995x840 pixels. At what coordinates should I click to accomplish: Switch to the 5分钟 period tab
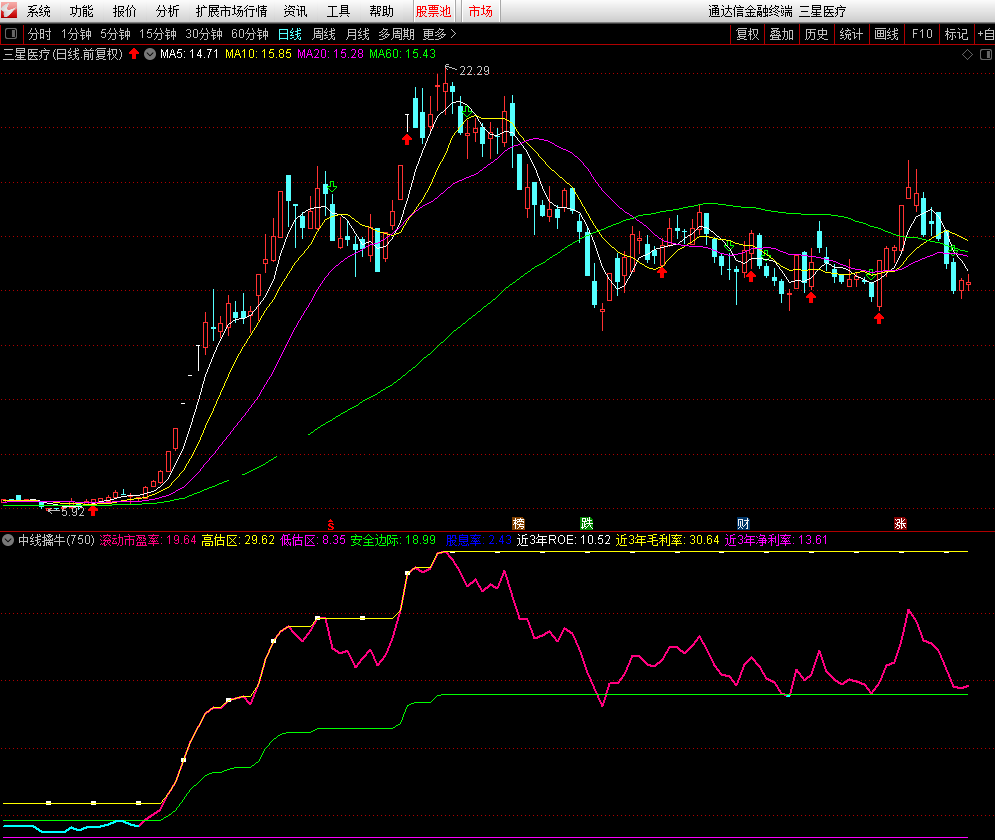tap(115, 34)
